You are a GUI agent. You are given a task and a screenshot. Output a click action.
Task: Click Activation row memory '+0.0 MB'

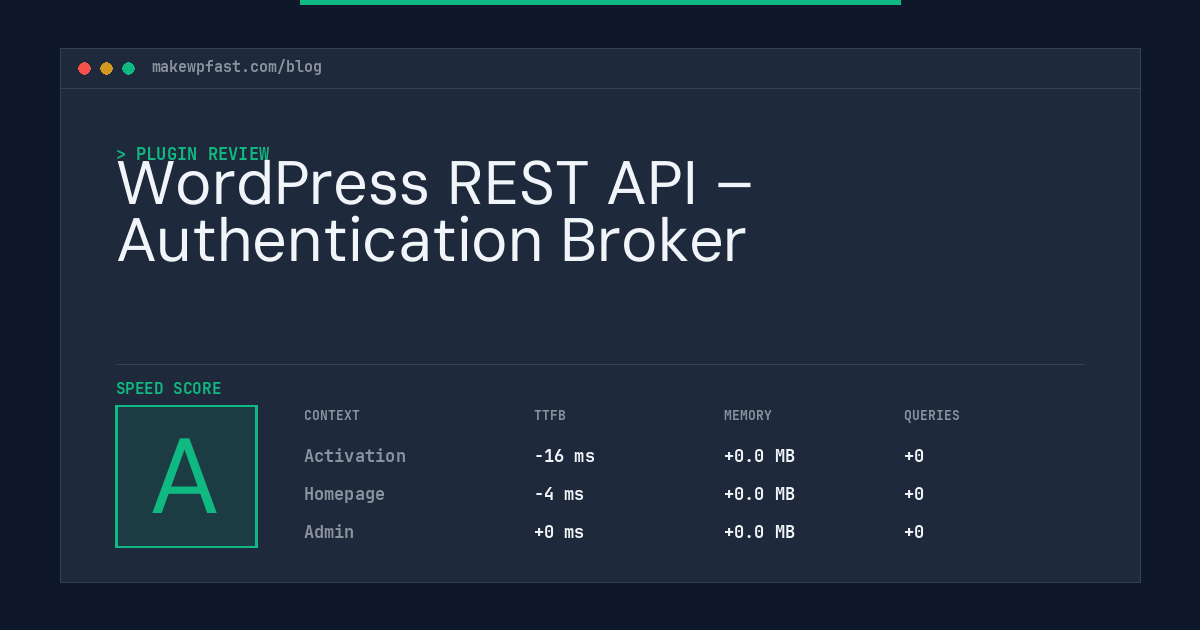coord(759,456)
